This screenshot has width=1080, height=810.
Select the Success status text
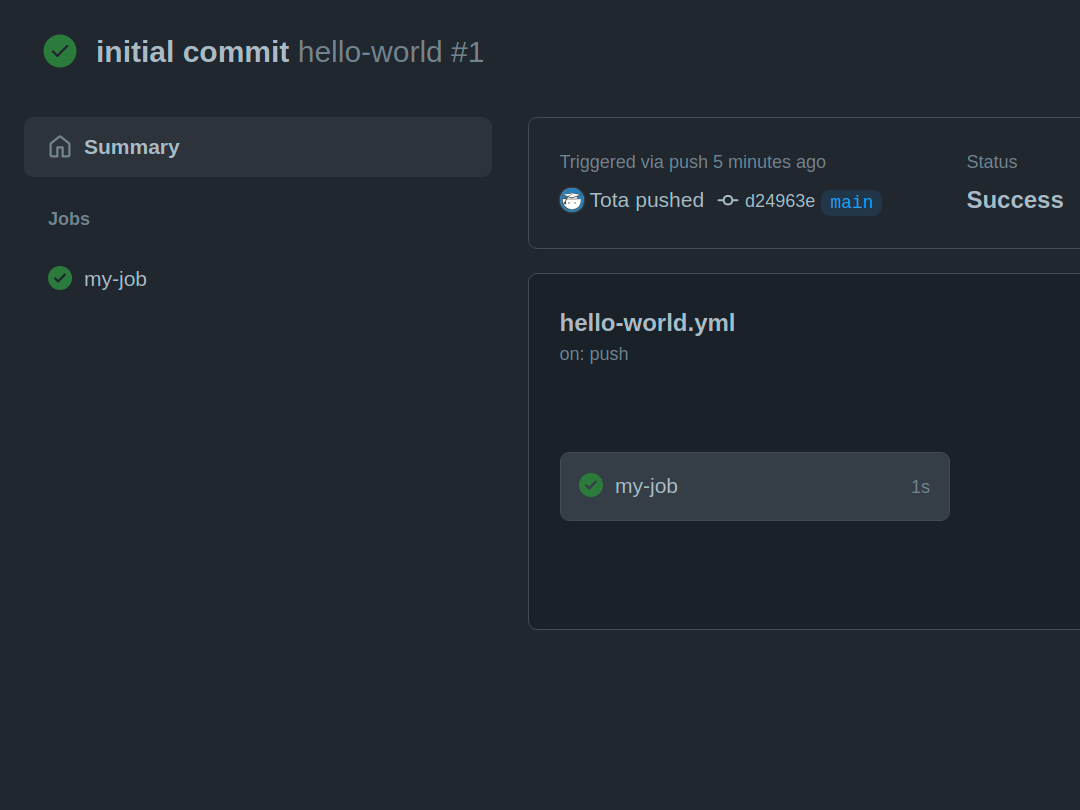click(1014, 199)
